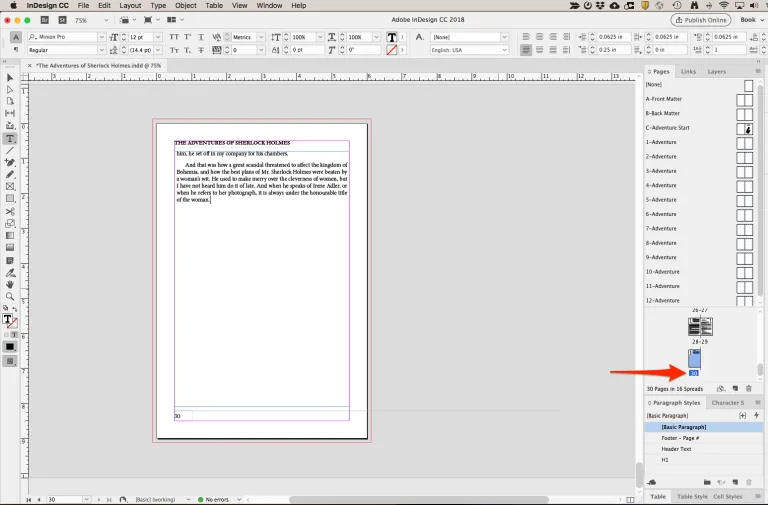The width and height of the screenshot is (768, 505).
Task: Toggle Character Formatting Controls A button
Action: (x=16, y=37)
